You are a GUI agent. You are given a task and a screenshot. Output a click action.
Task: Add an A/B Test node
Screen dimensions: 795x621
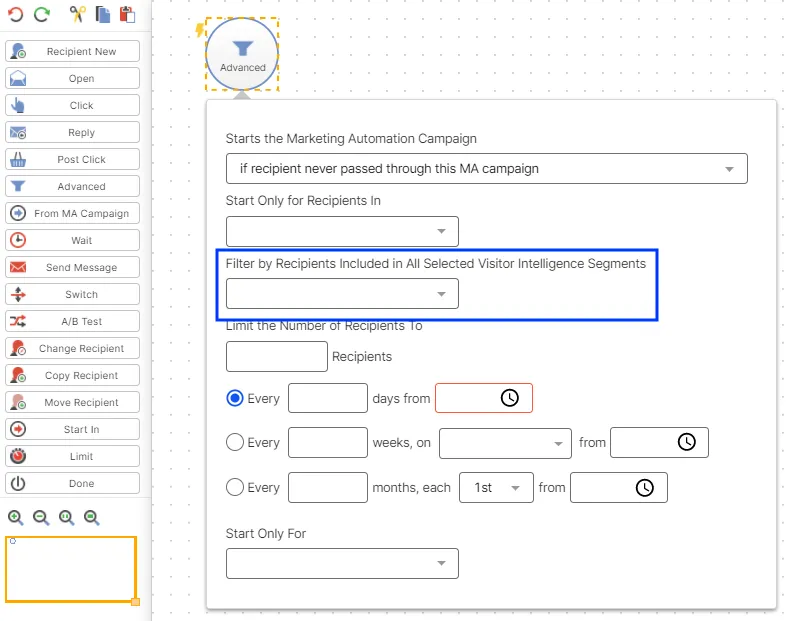coord(73,321)
